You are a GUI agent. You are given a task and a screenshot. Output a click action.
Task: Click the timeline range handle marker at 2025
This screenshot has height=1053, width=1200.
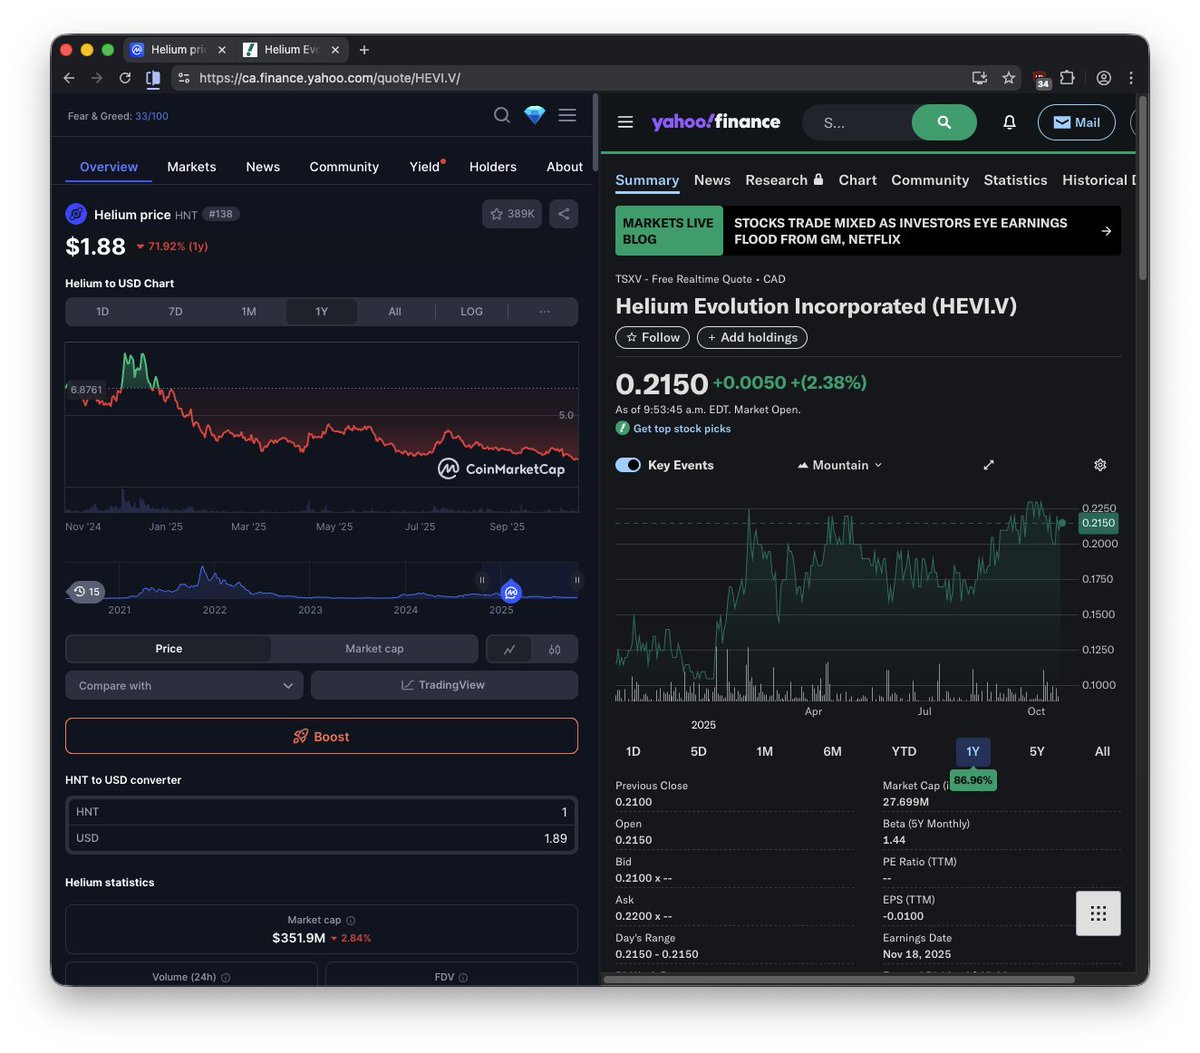pos(511,592)
